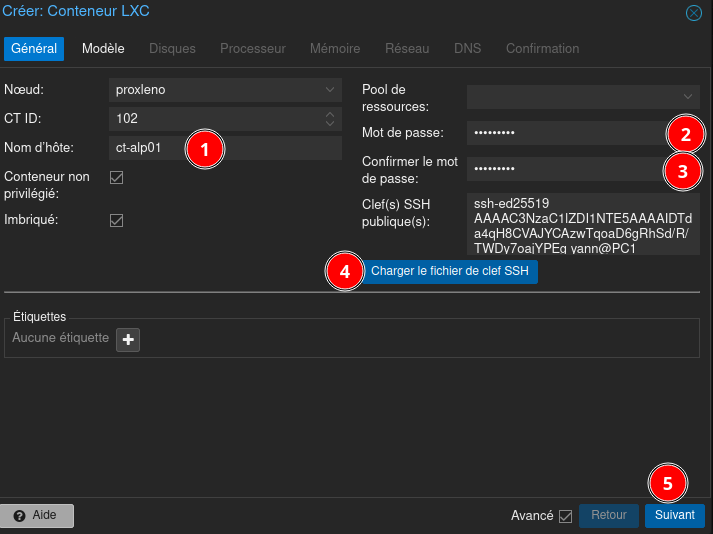Select the Général tab
The image size is (713, 534).
(34, 48)
